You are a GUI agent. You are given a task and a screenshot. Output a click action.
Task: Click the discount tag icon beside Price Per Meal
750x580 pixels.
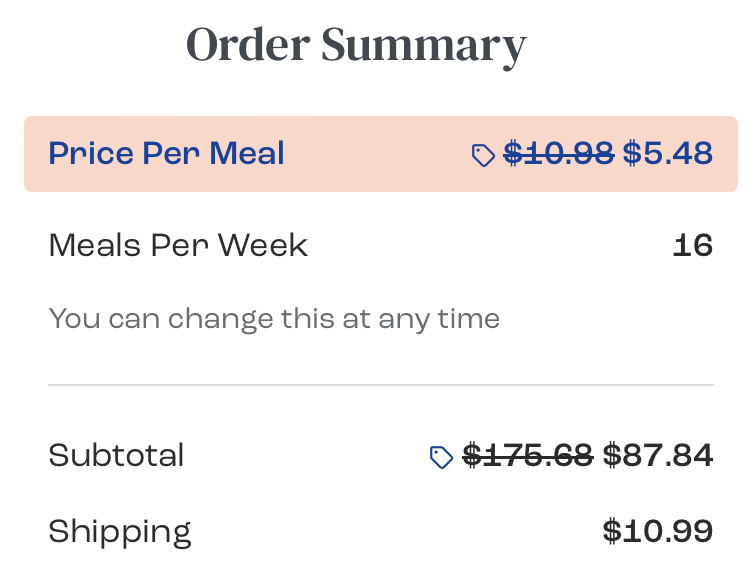[x=483, y=155]
